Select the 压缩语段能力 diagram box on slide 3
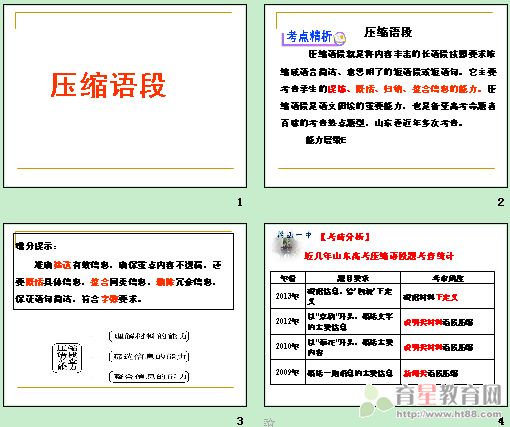510x427 pixels. (x=67, y=357)
